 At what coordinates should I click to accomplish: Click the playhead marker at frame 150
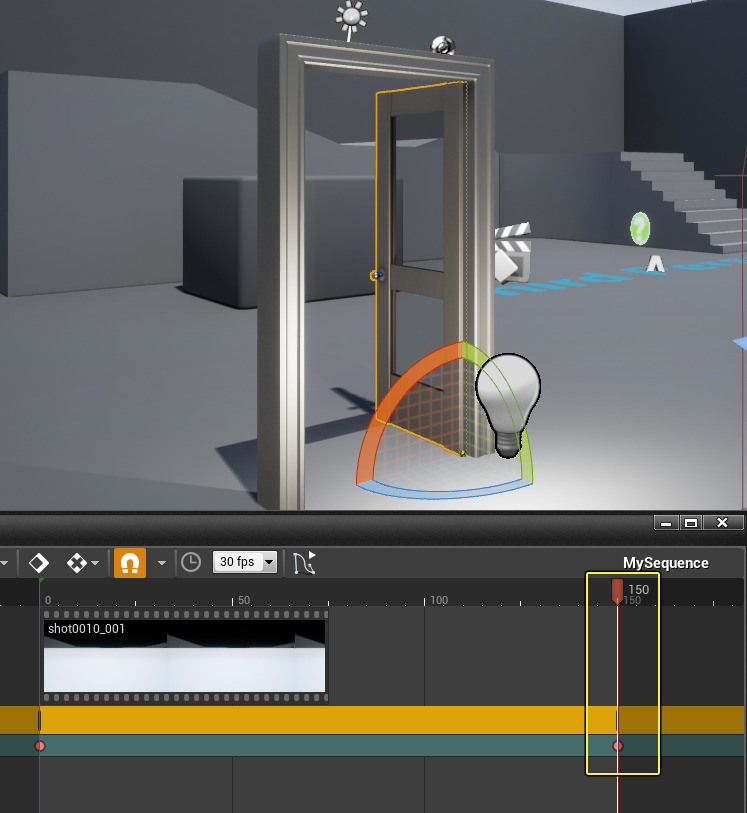[x=617, y=590]
